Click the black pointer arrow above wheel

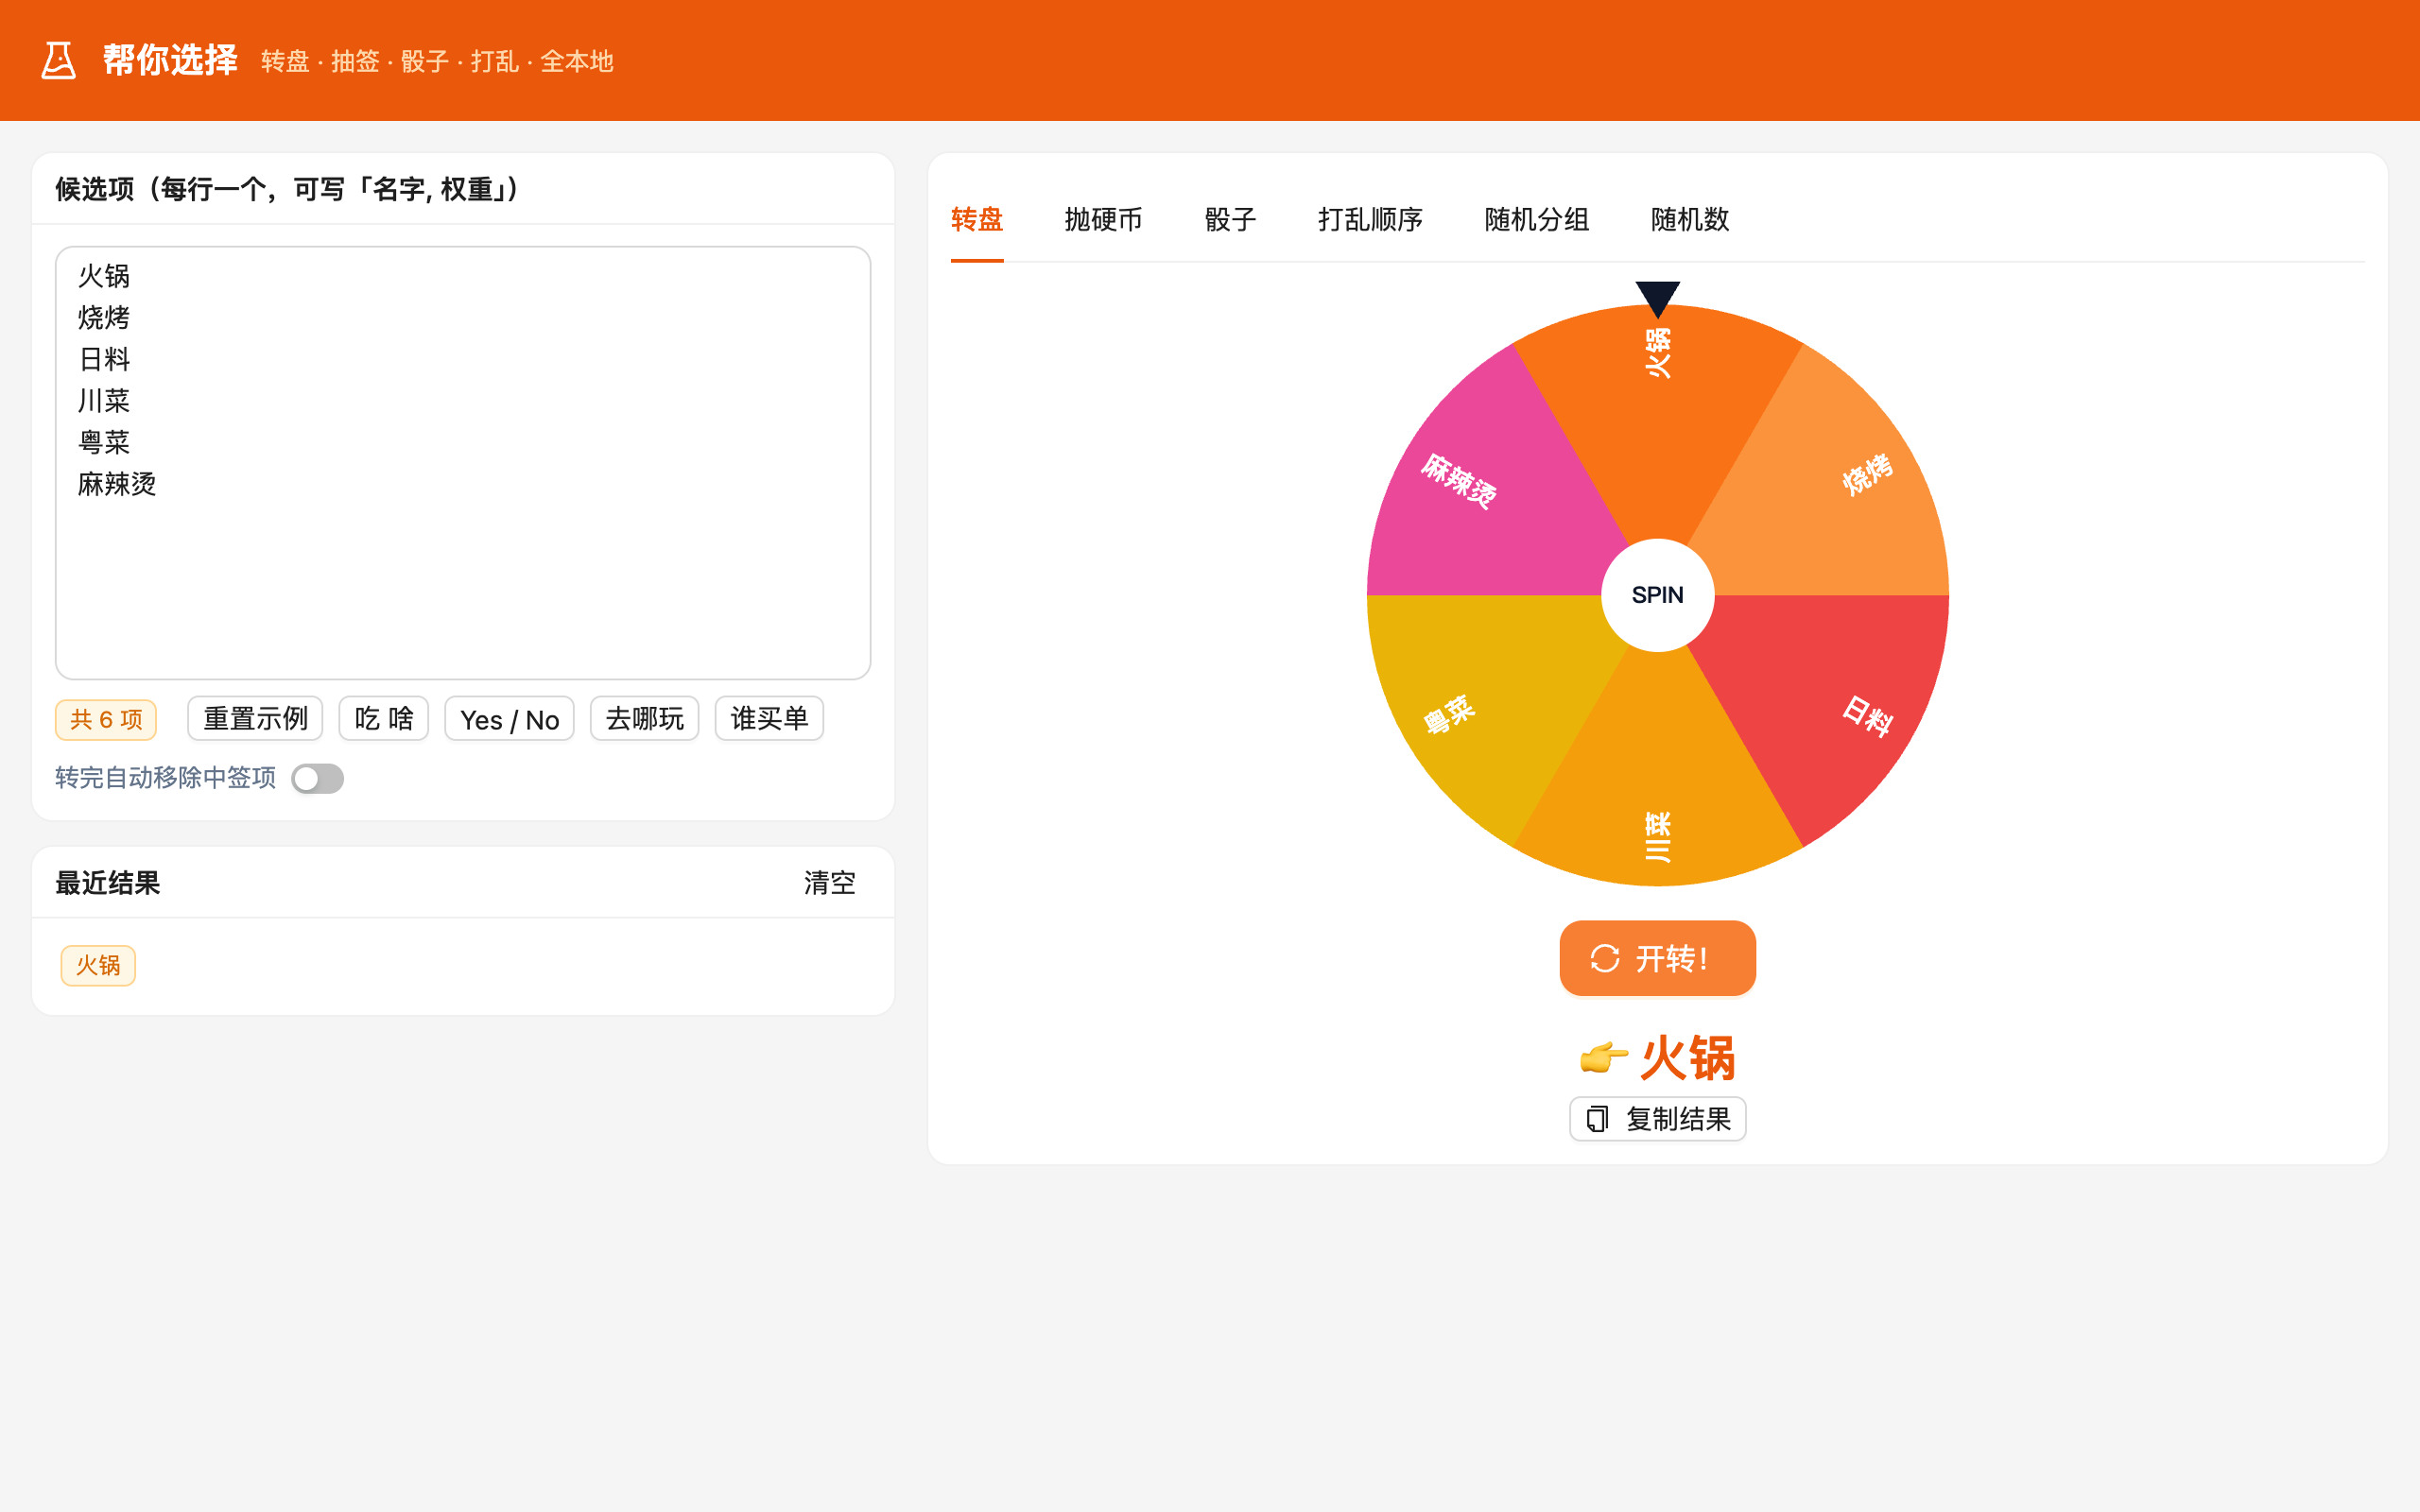click(1658, 299)
